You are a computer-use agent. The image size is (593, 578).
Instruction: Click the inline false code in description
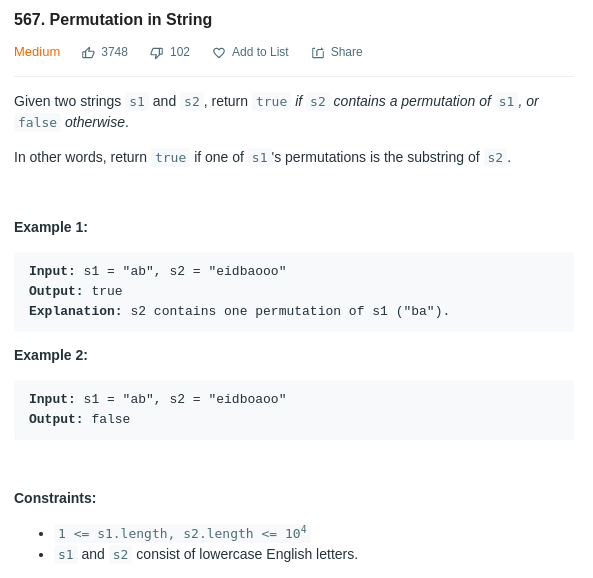[37, 123]
